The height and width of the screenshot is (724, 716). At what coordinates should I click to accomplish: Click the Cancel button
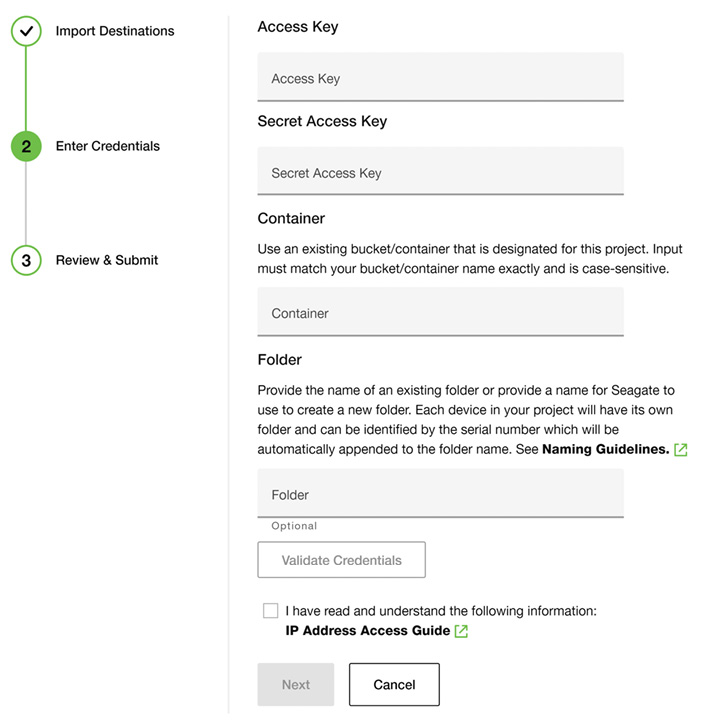tap(394, 685)
